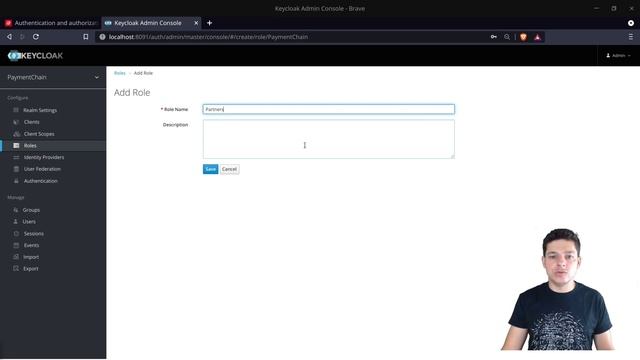Expand the PaymentChain realm selector
This screenshot has height=360, width=640.
(53, 77)
